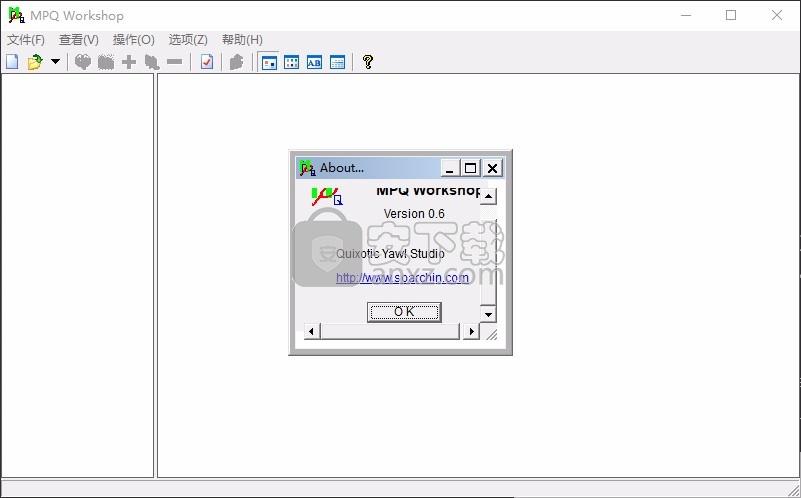The image size is (801, 498).
Task: Click the New archive toolbar icon
Action: point(12,62)
